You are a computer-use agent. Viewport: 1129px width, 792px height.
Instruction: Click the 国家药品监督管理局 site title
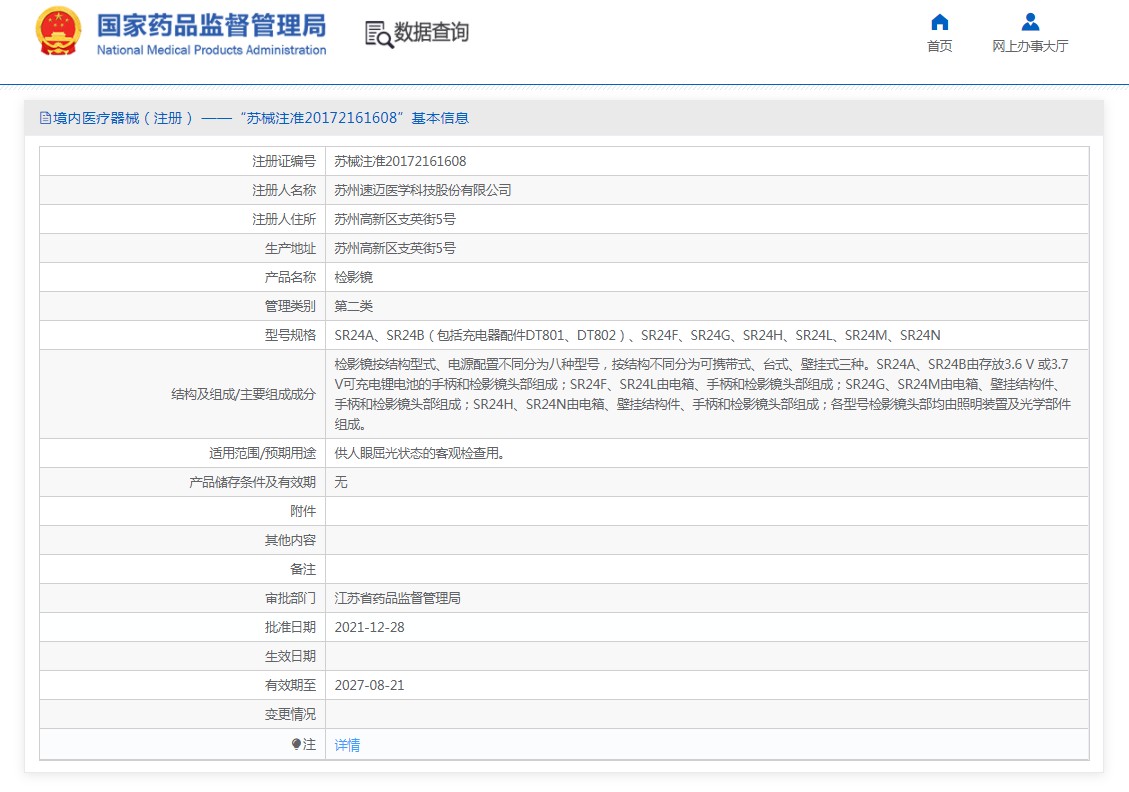point(211,25)
